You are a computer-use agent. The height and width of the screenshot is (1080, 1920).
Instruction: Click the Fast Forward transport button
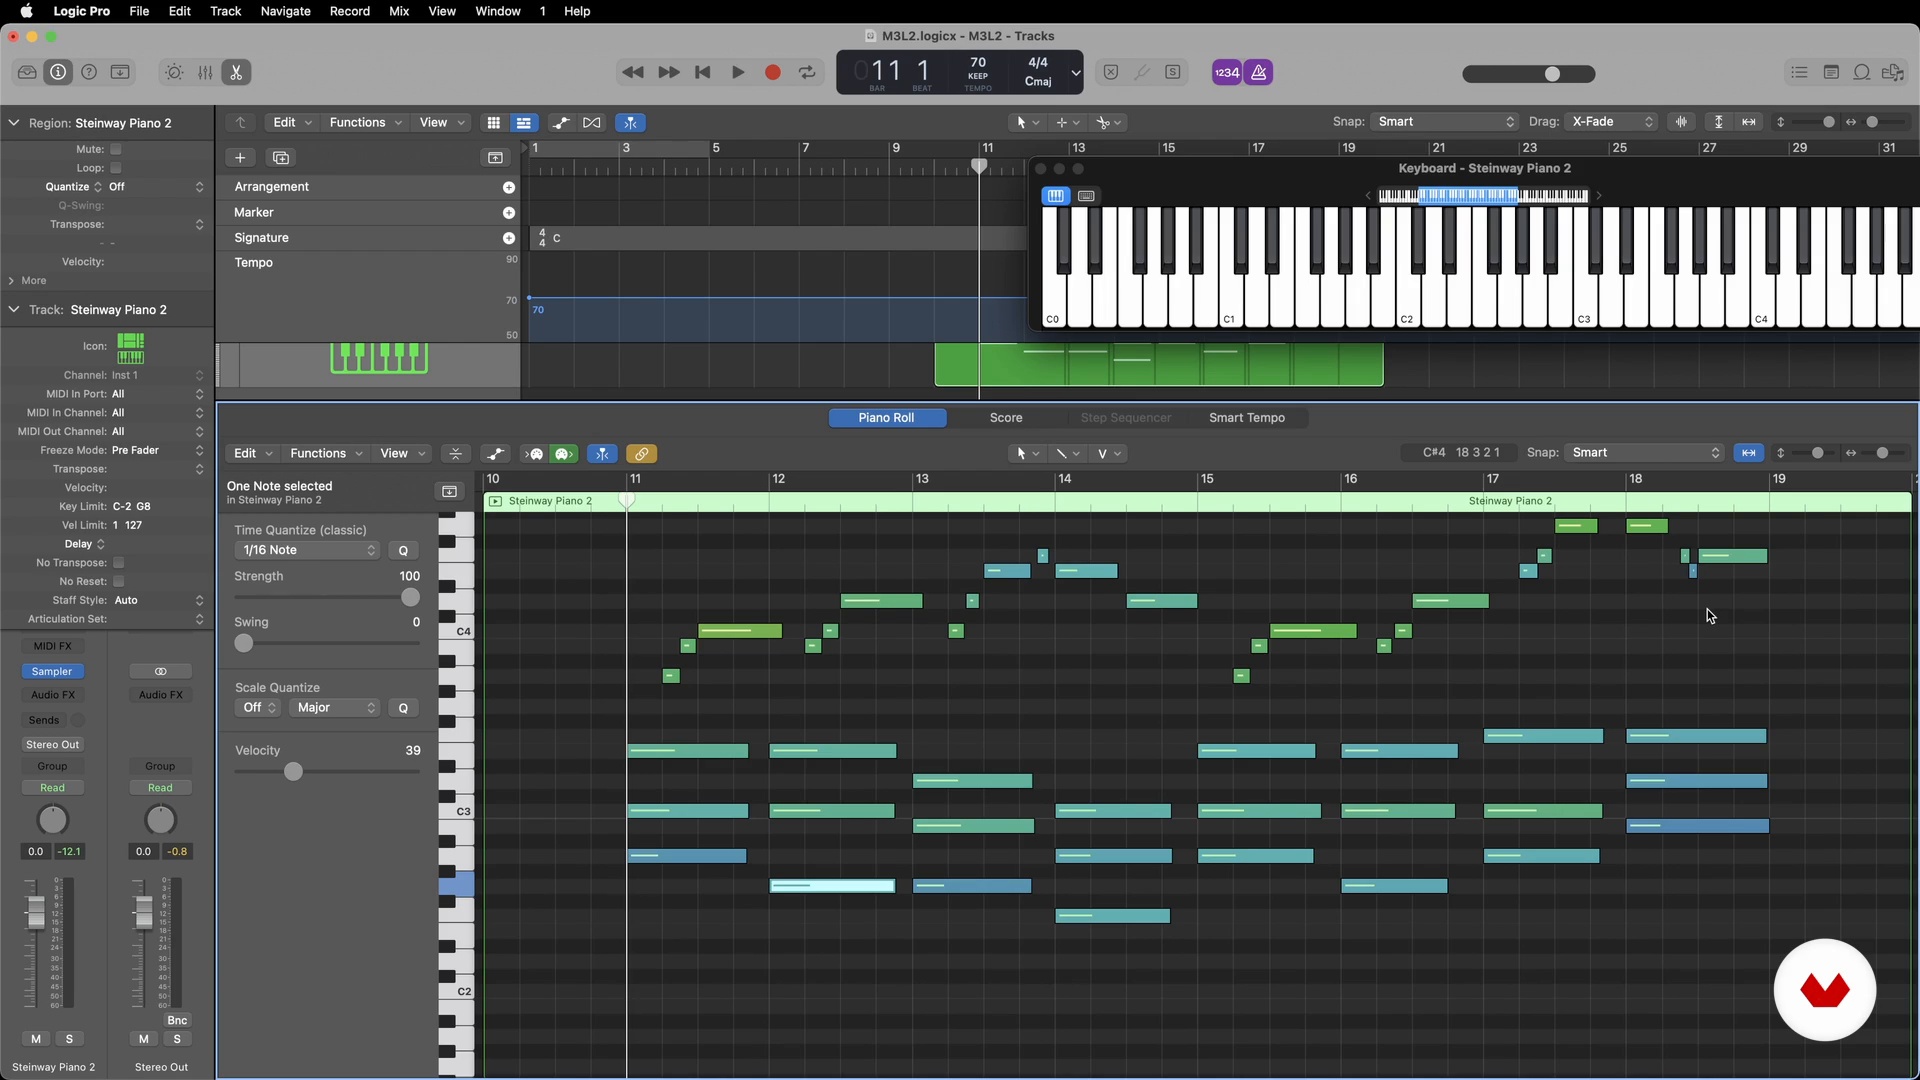668,72
